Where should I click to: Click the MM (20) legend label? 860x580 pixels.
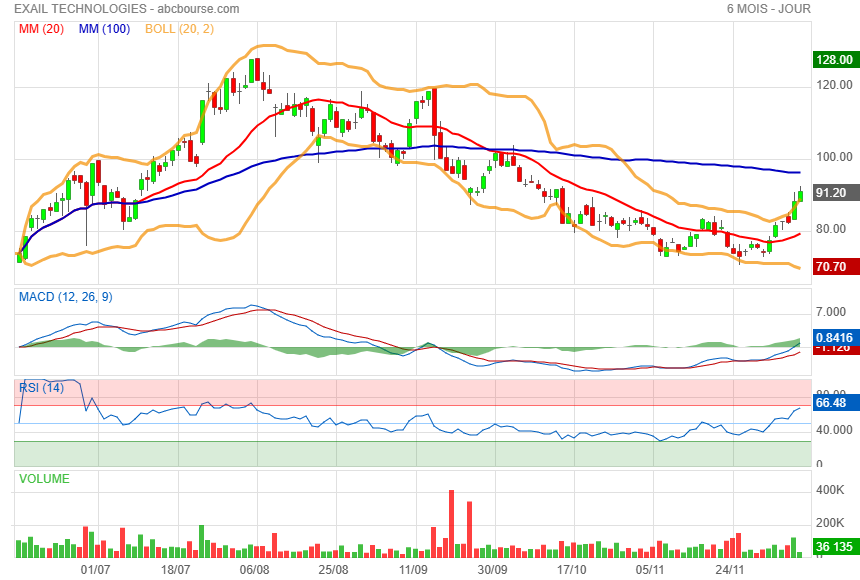41,29
